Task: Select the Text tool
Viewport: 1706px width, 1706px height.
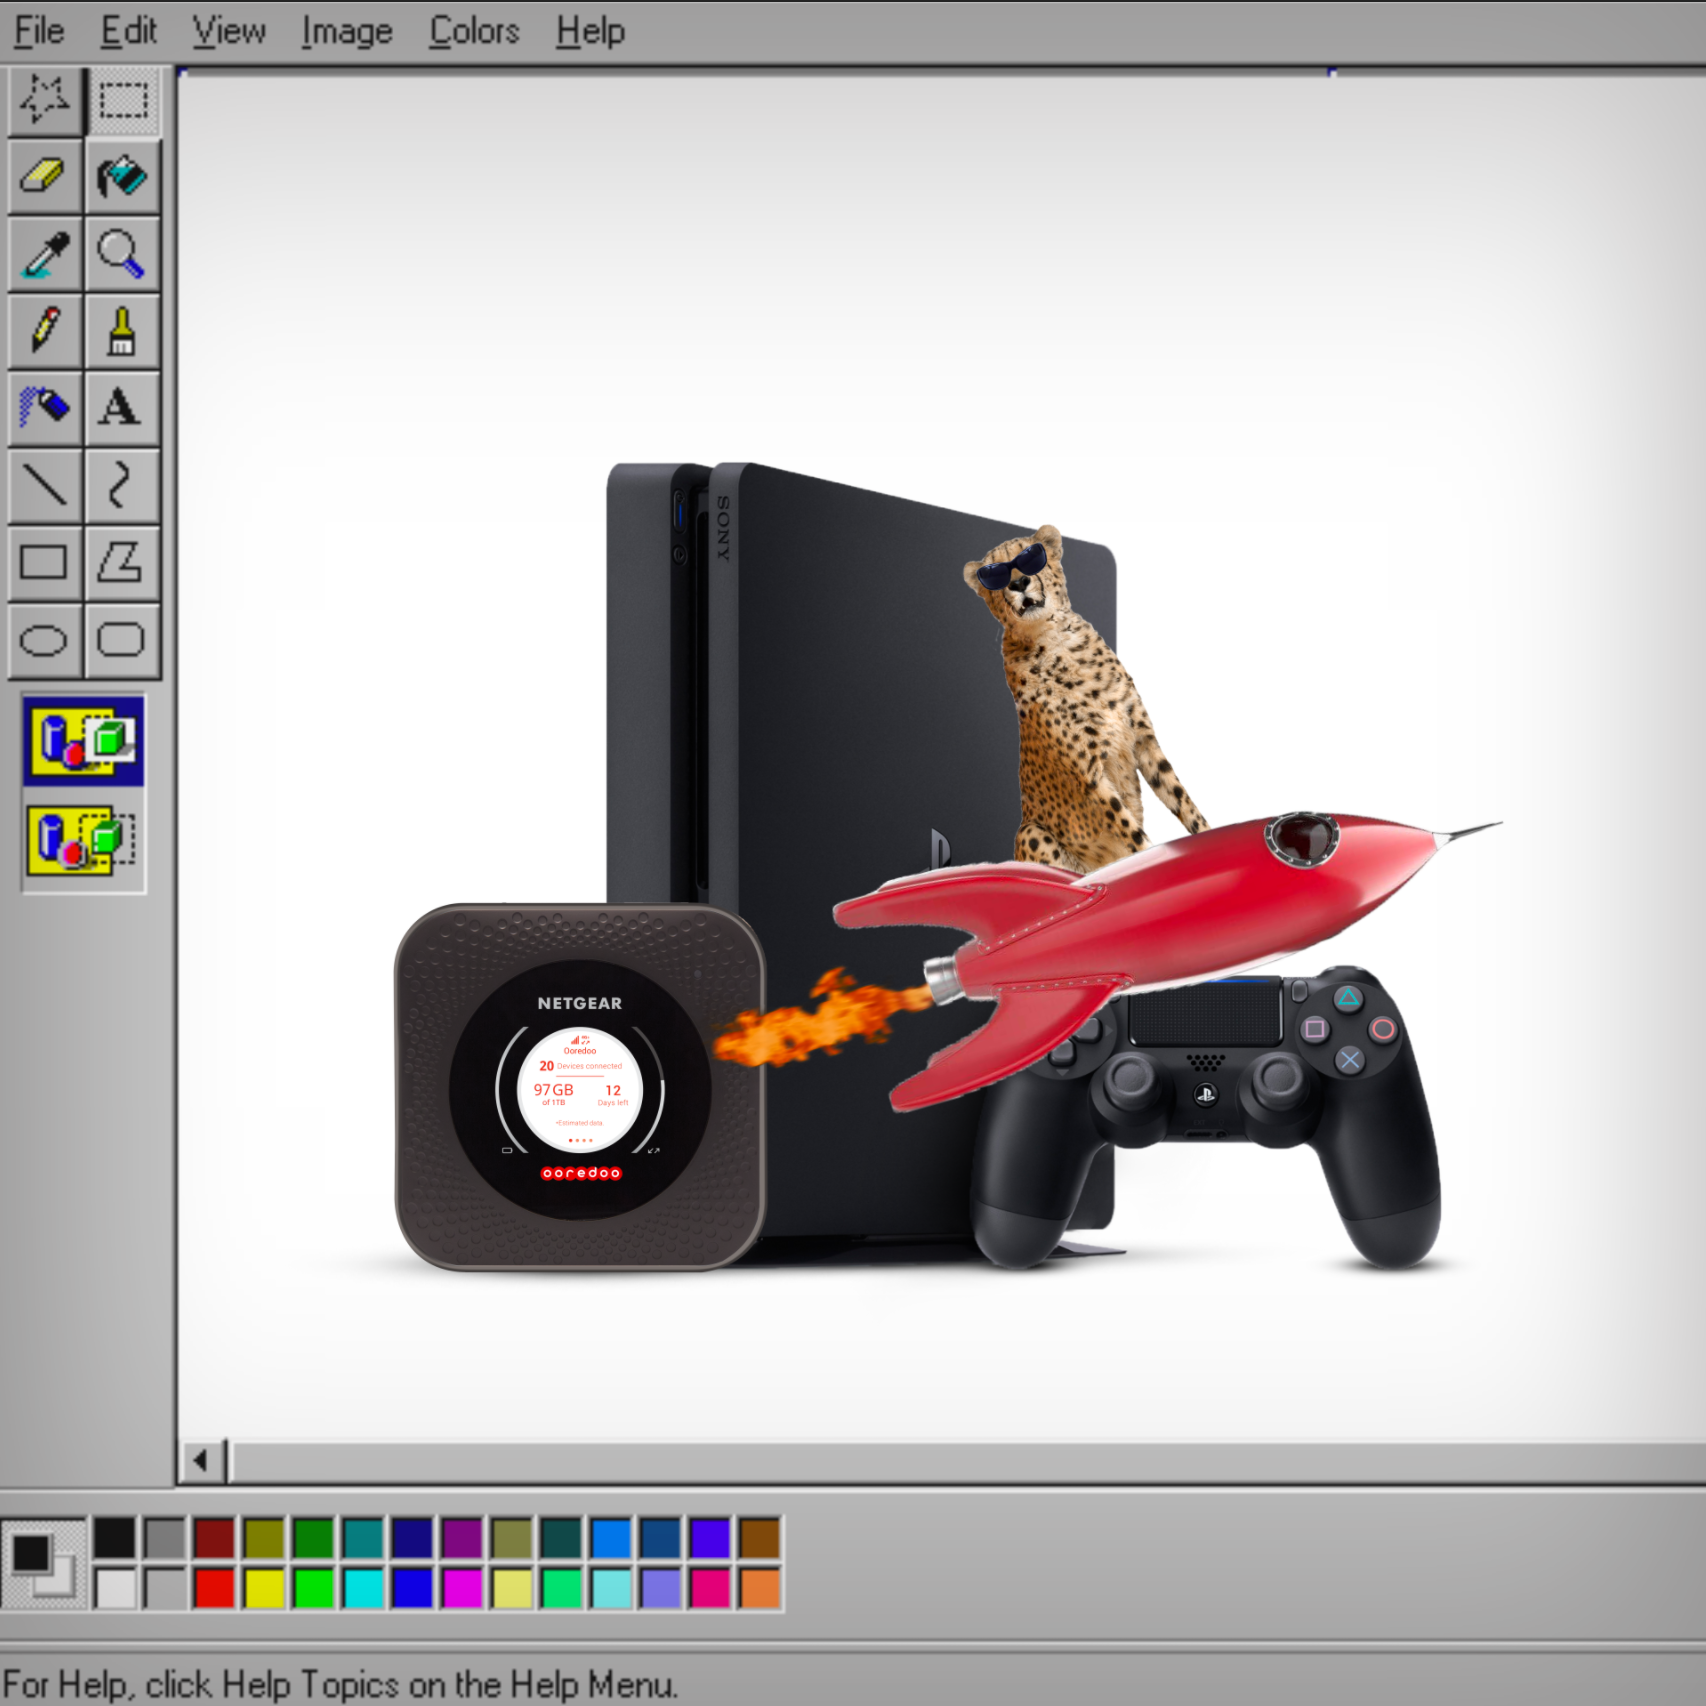Action: (122, 408)
